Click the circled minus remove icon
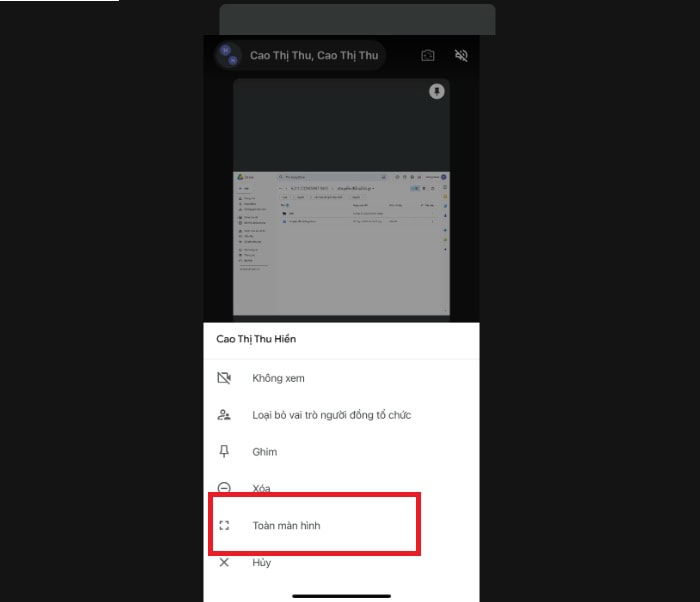Image resolution: width=700 pixels, height=602 pixels. point(224,489)
